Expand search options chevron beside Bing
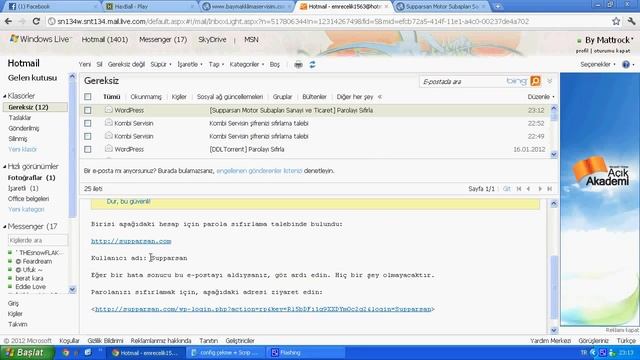Image resolution: width=640 pixels, height=360 pixels. pos(549,81)
